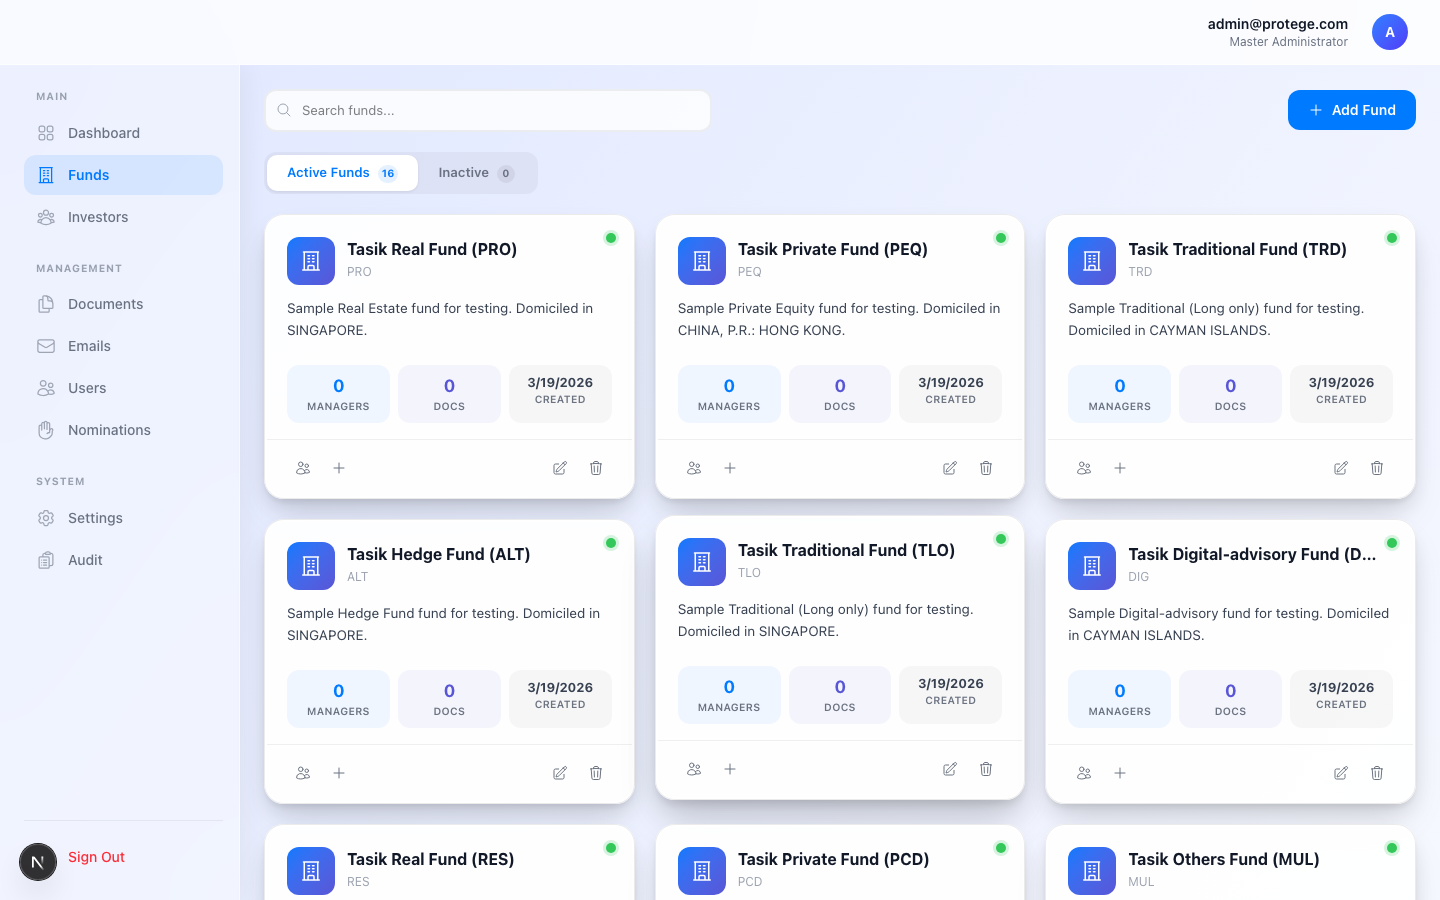Toggle the green status dot on Tasik Traditional Fund (TRD)
This screenshot has height=900, width=1440.
click(1391, 238)
